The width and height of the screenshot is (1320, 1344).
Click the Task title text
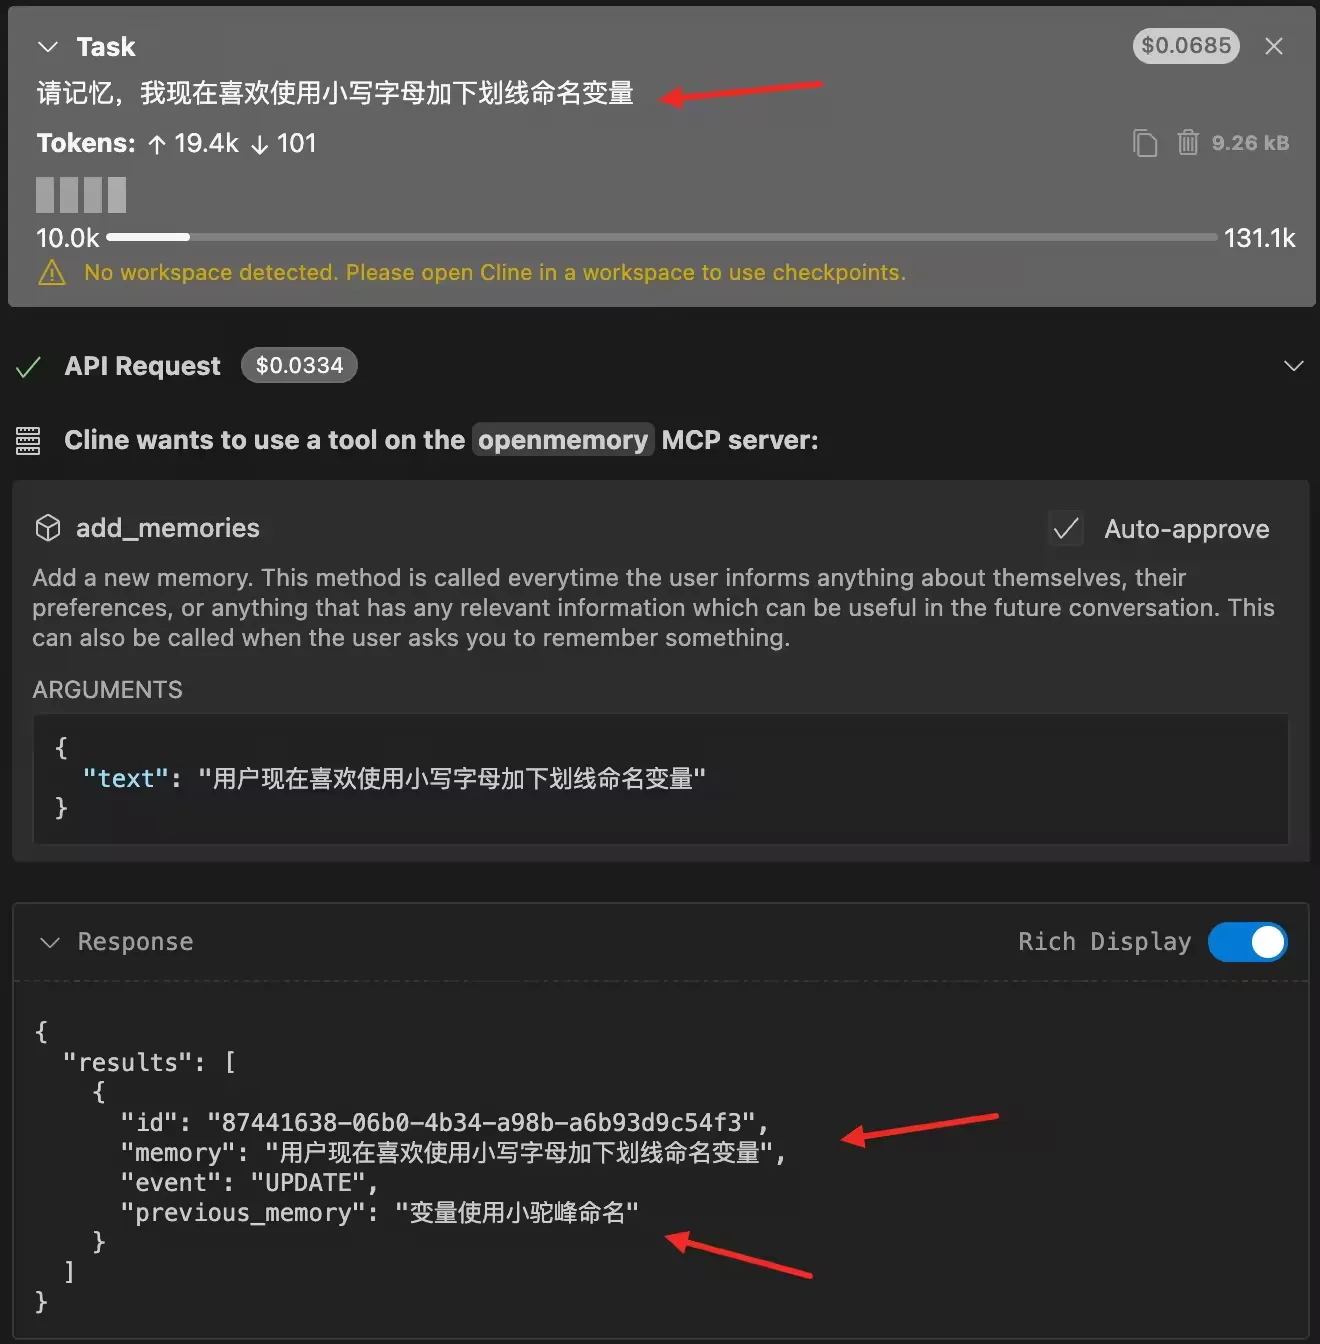[106, 47]
